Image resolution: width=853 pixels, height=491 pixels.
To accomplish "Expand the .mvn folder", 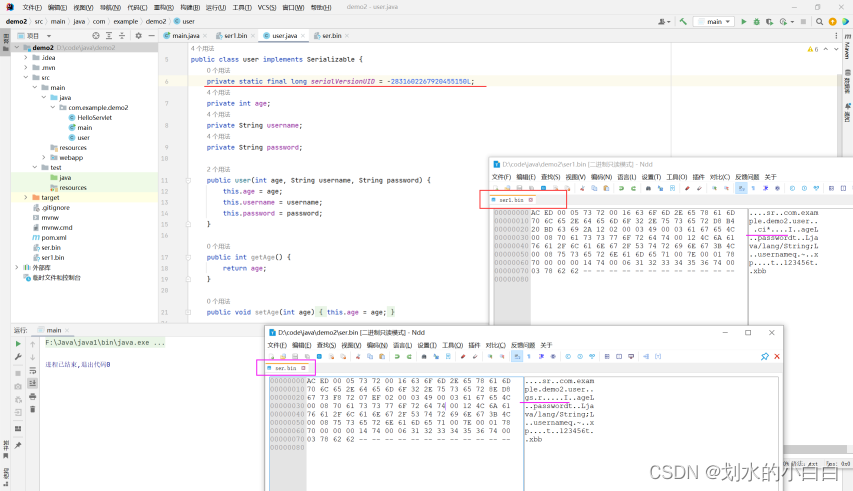I will click(x=26, y=67).
